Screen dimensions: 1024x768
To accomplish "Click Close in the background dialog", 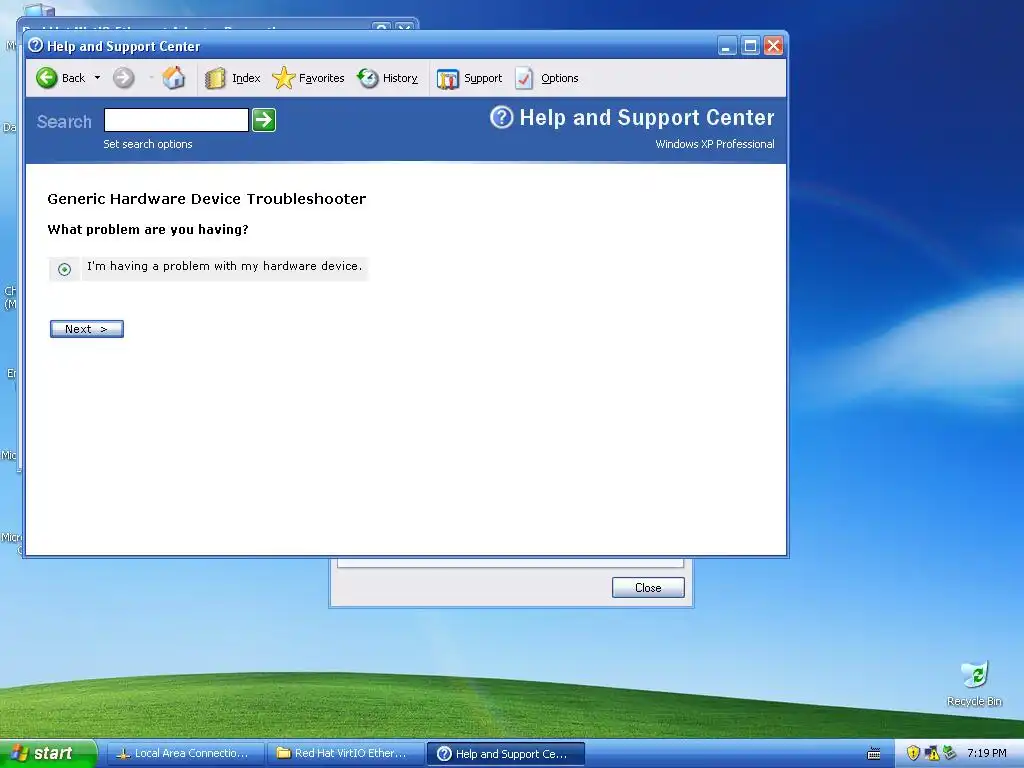I will click(x=648, y=588).
